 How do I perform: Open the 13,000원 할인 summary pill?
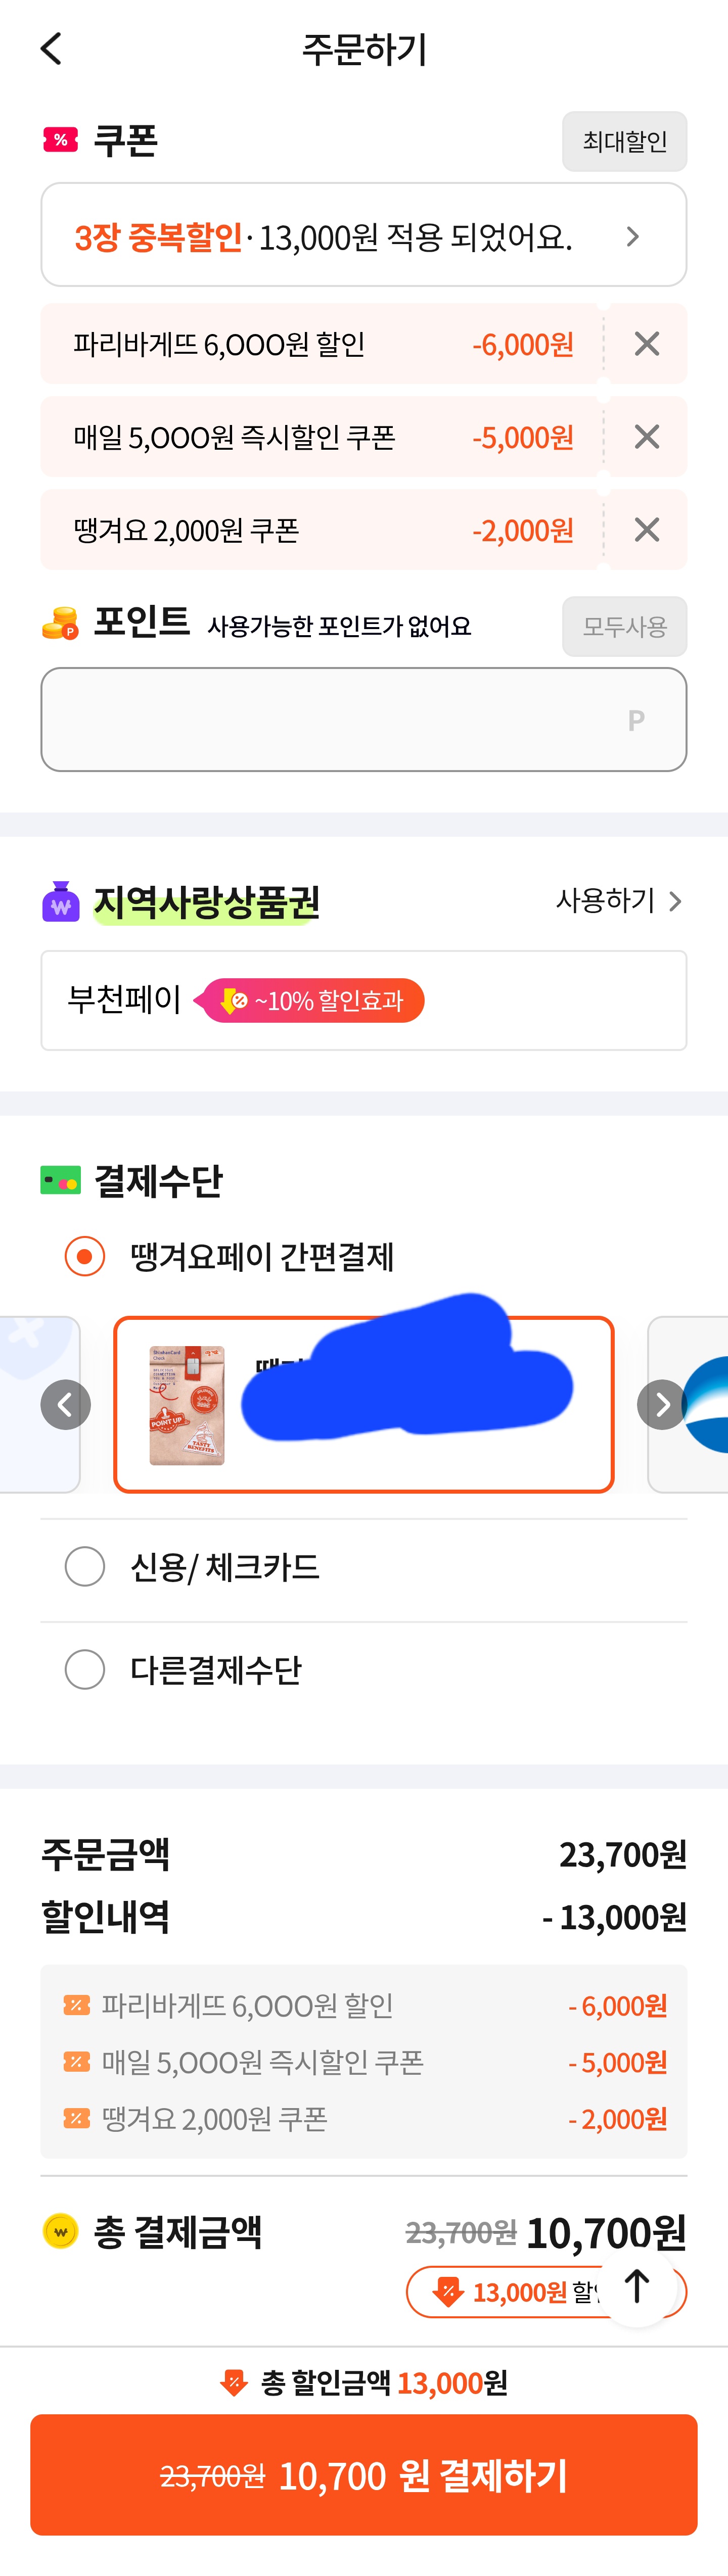click(x=510, y=2291)
